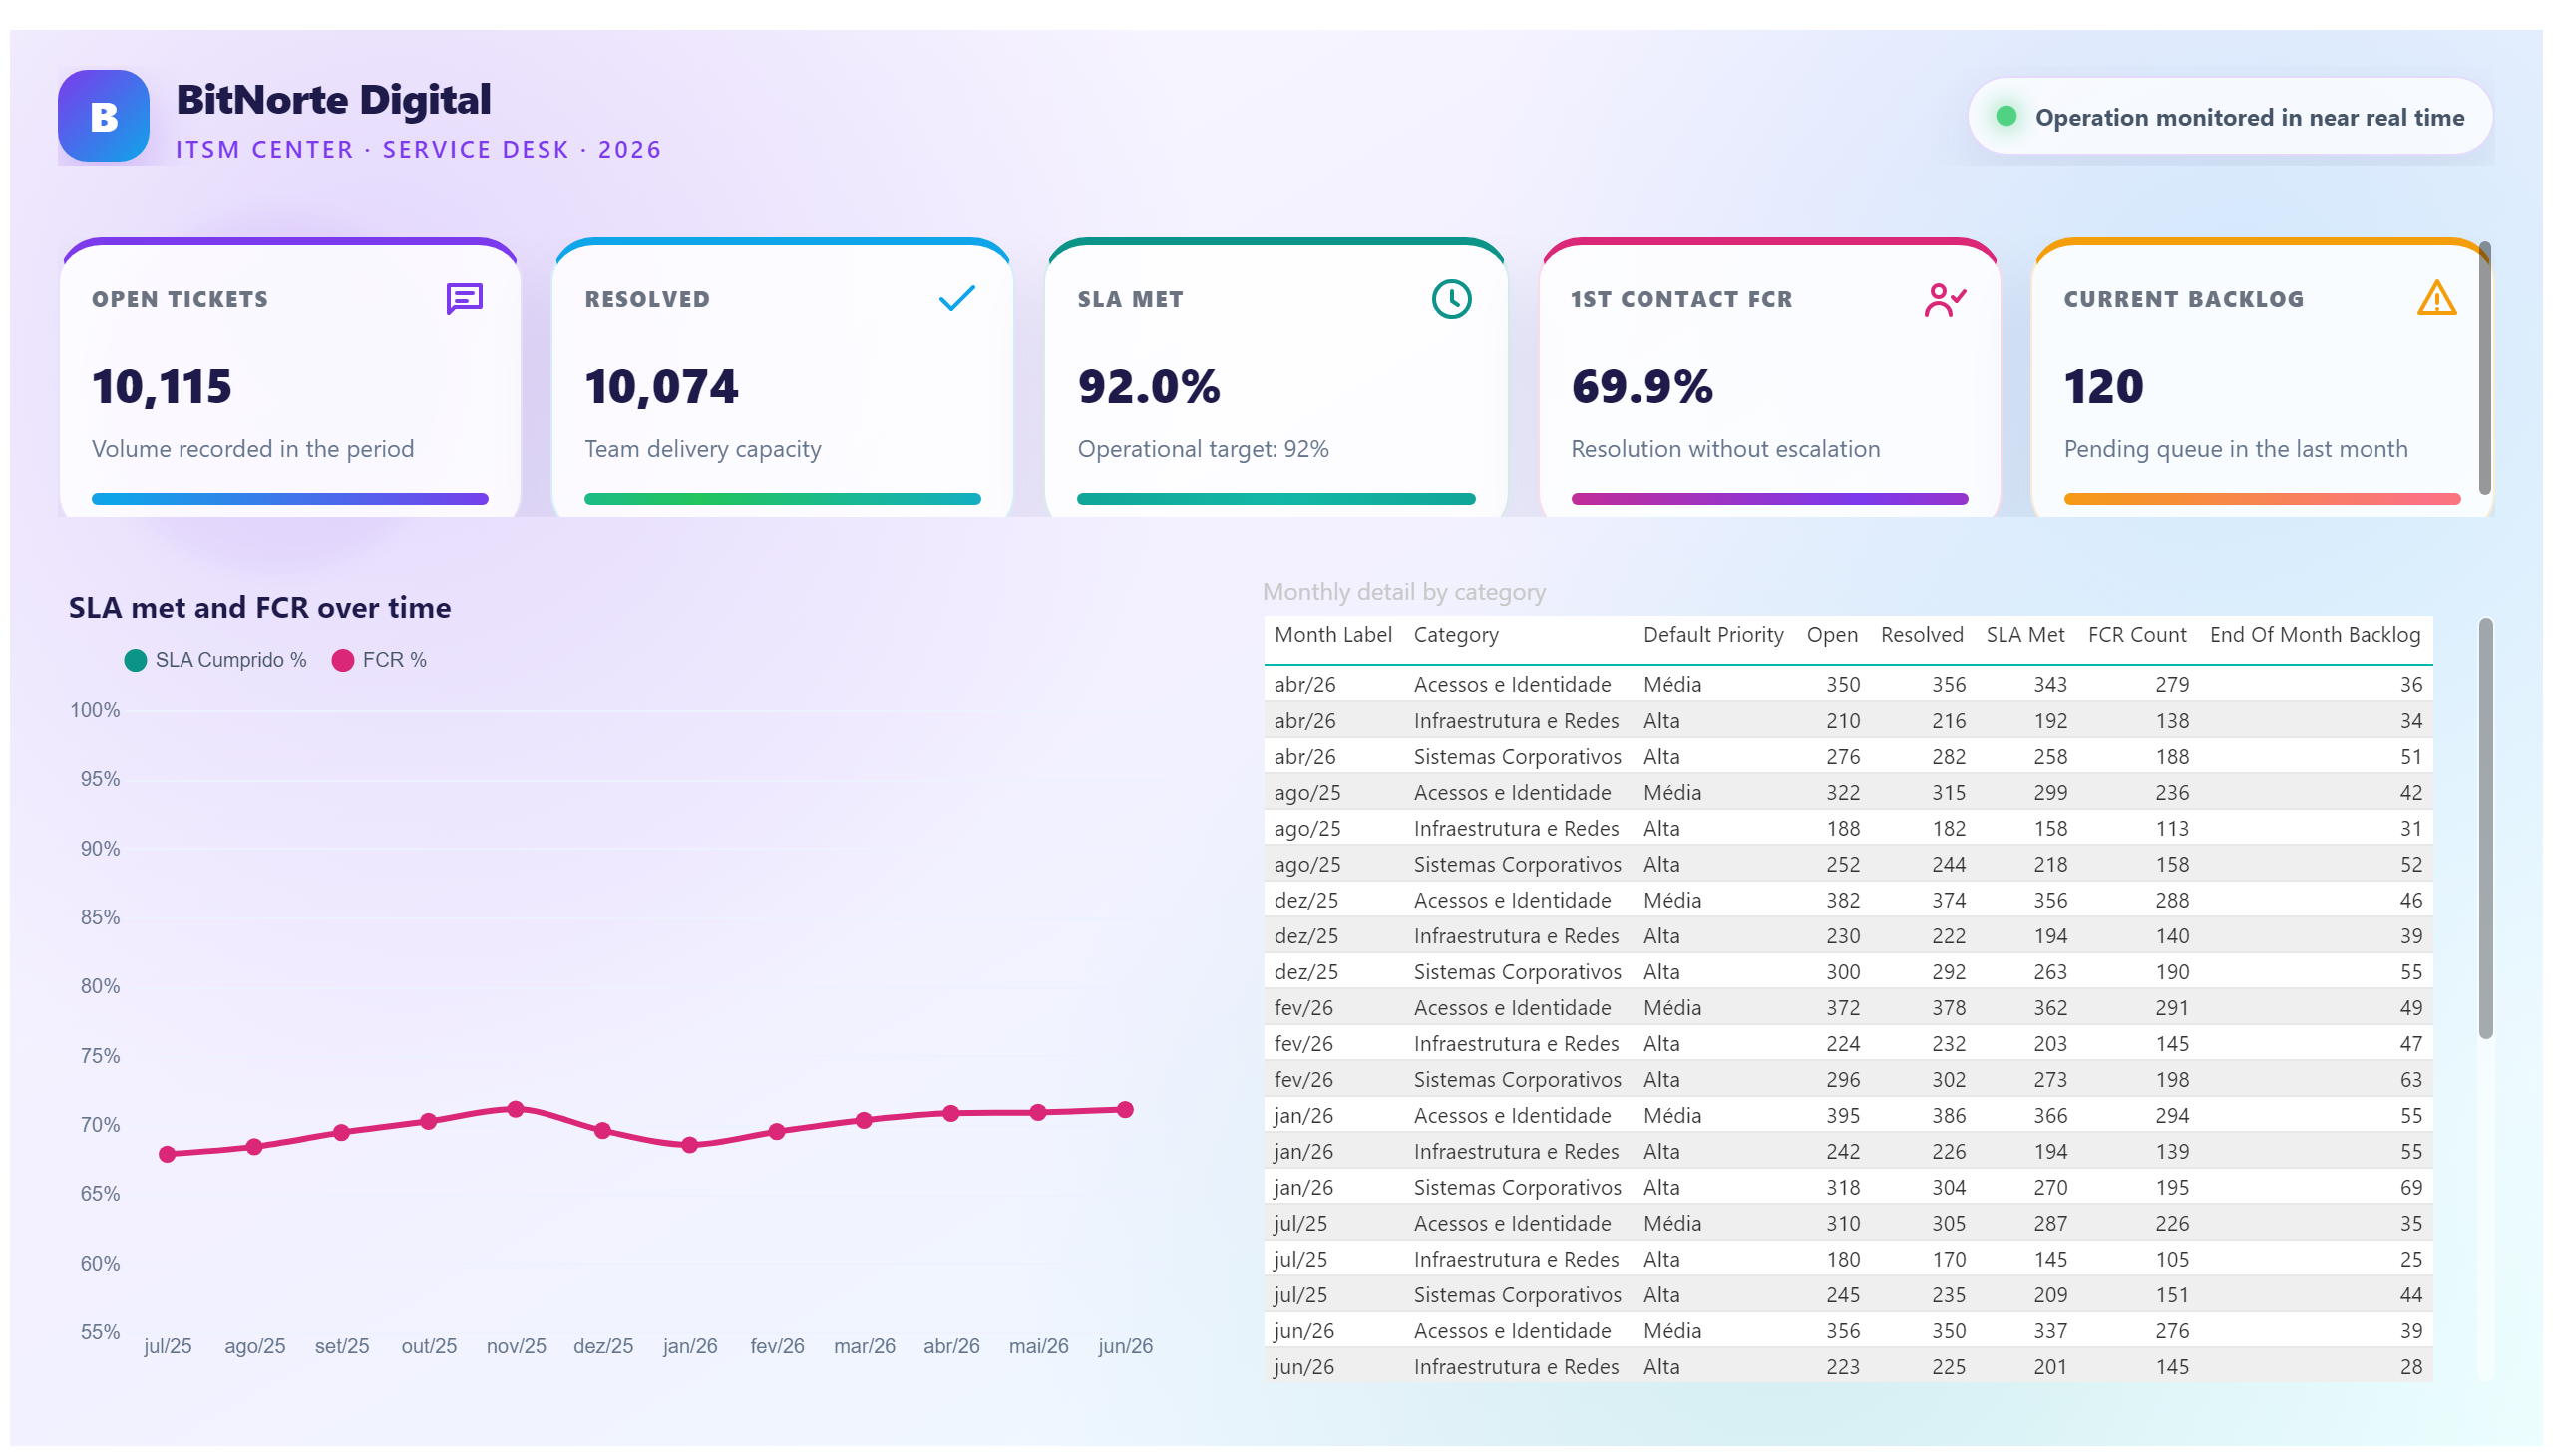Toggle SLA Cumprido % legend item

[215, 660]
